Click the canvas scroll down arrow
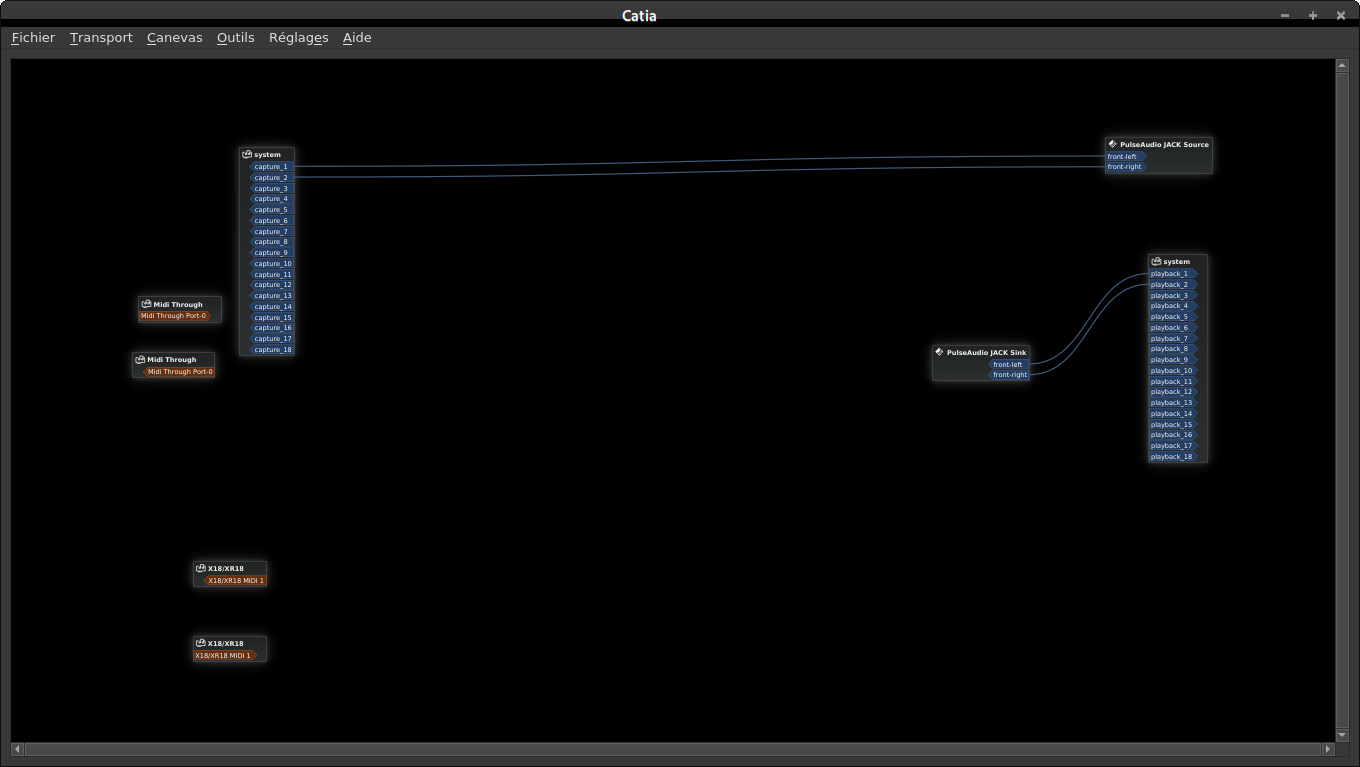The width and height of the screenshot is (1360, 767). point(1342,735)
